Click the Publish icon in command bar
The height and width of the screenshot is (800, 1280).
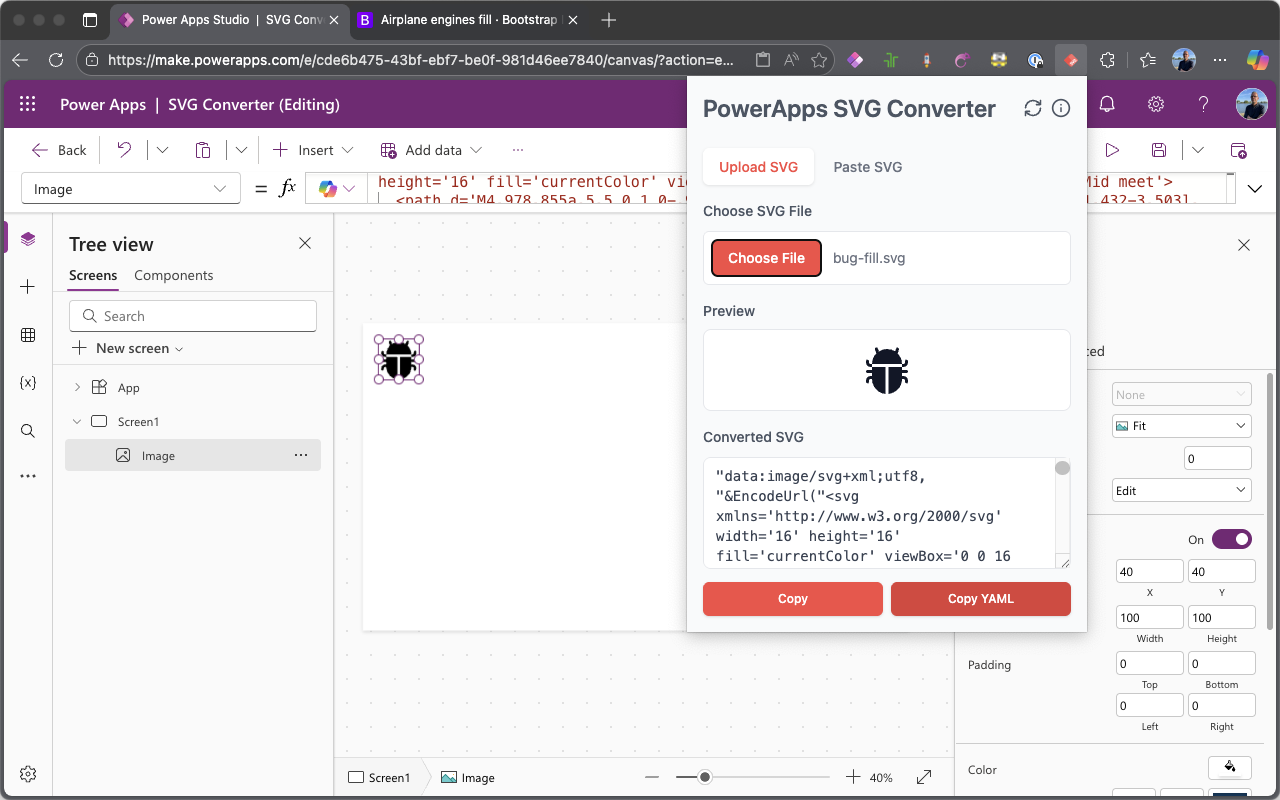coord(1238,150)
